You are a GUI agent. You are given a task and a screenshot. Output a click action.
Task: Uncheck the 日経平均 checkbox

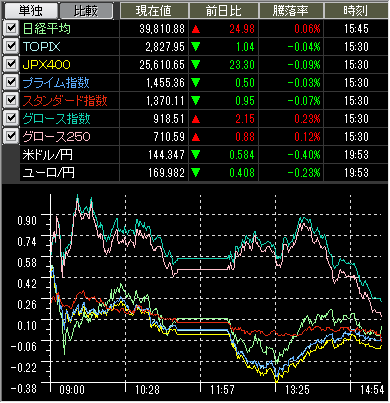point(11,28)
